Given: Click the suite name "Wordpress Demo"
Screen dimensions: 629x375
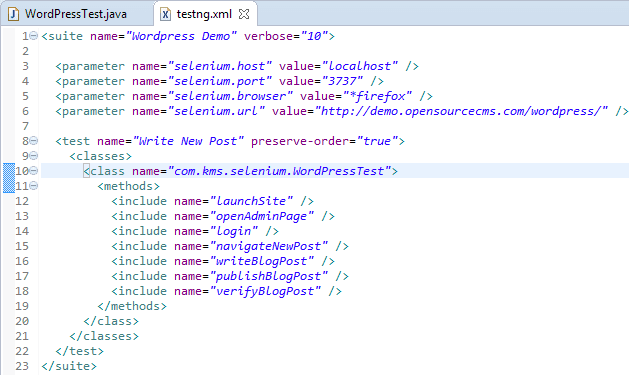Looking at the screenshot, I should tap(181, 36).
